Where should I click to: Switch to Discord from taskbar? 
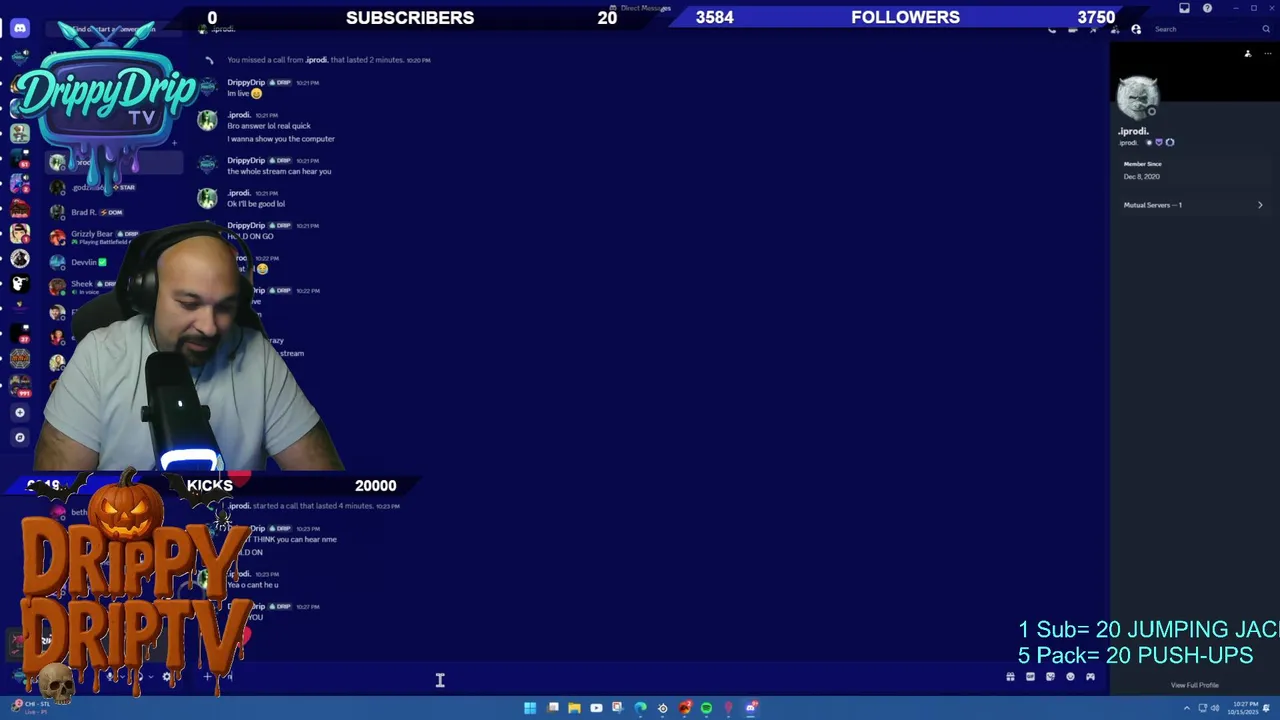(x=751, y=708)
